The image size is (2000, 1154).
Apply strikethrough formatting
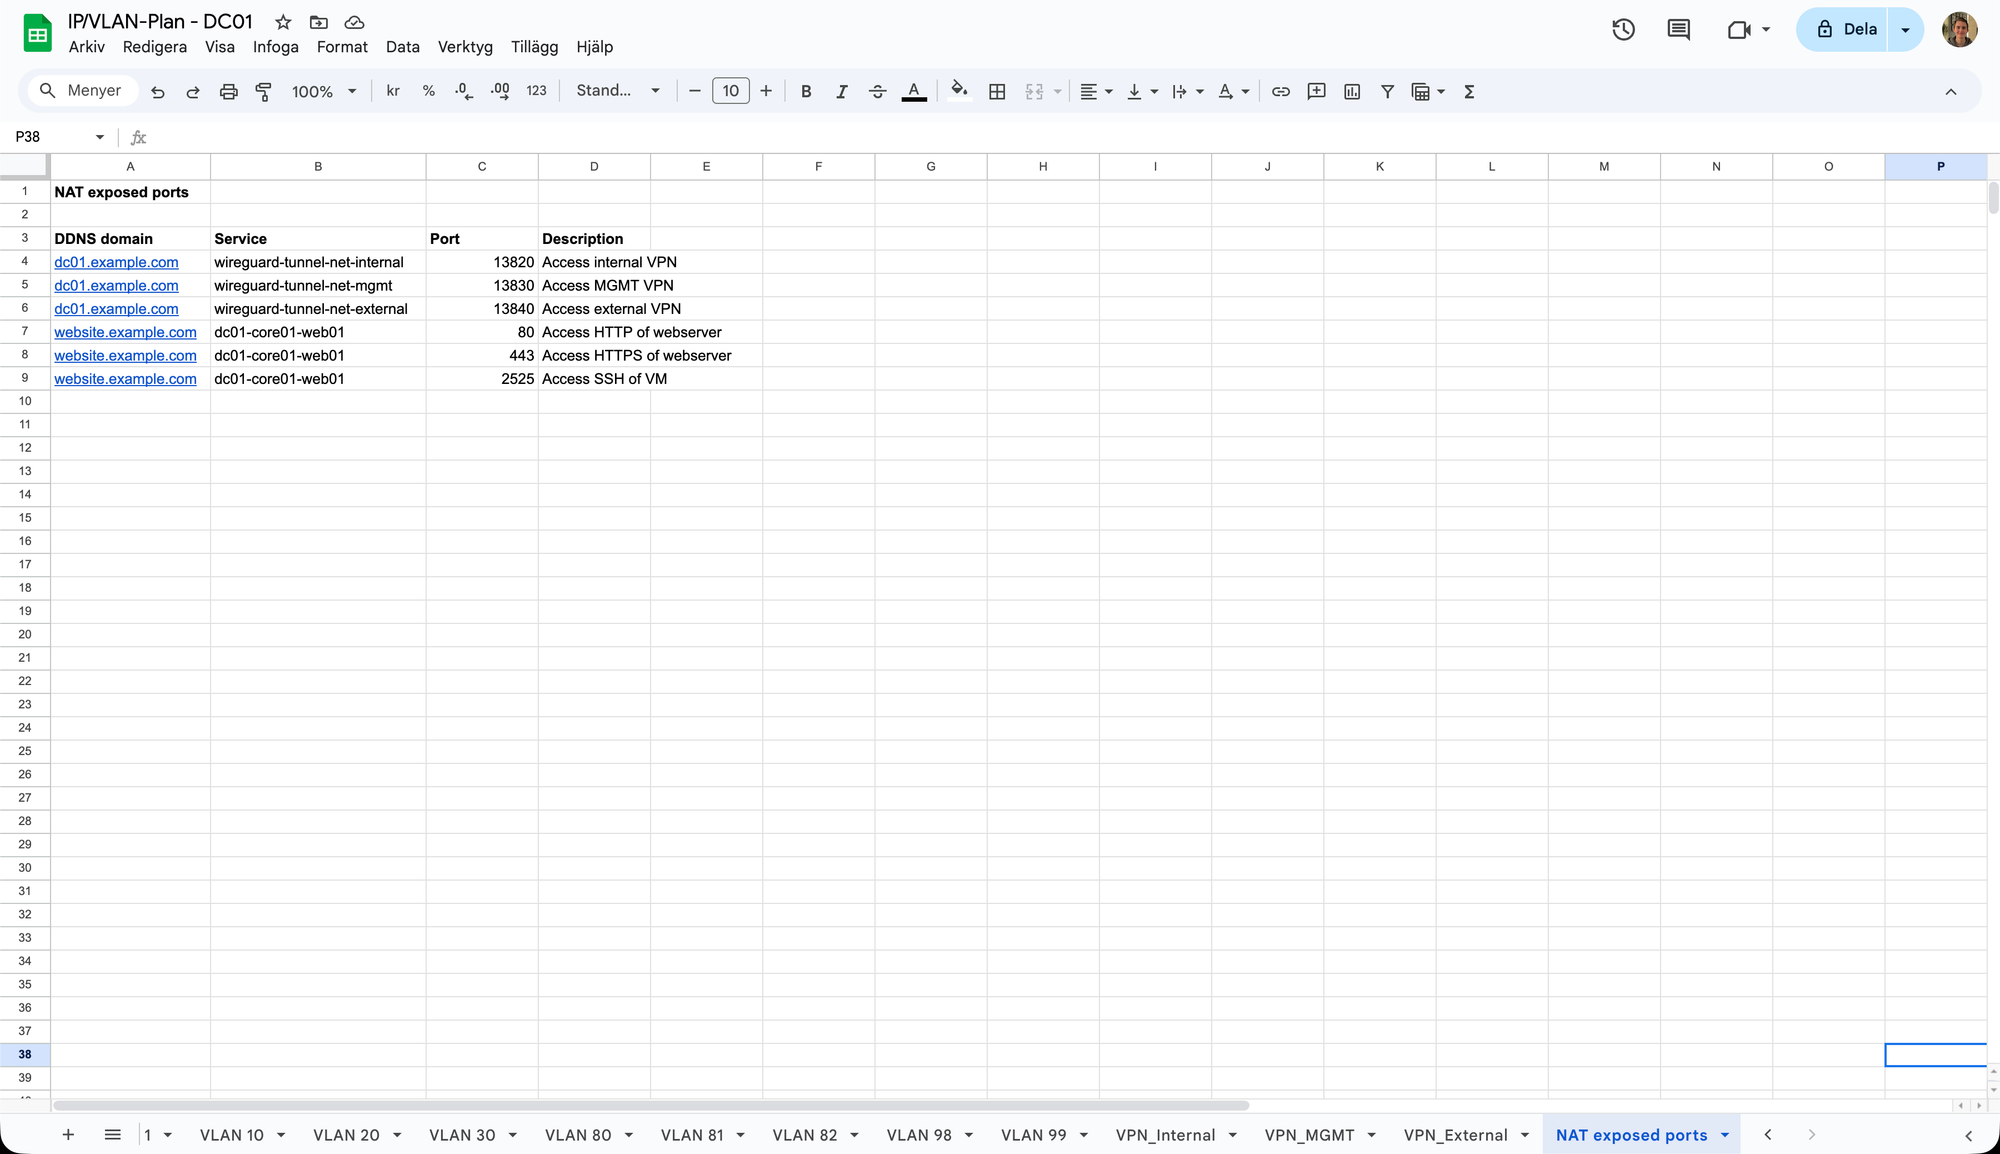877,91
